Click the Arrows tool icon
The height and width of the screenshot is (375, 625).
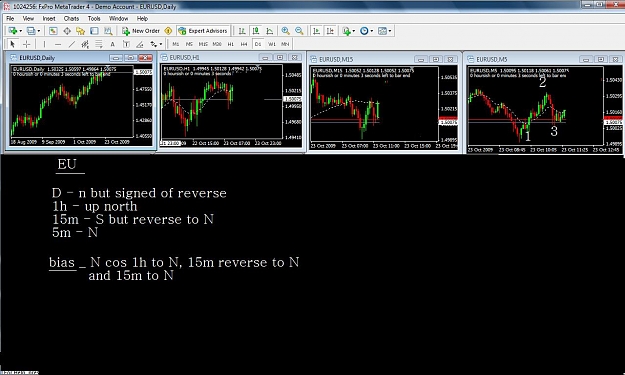(x=153, y=44)
